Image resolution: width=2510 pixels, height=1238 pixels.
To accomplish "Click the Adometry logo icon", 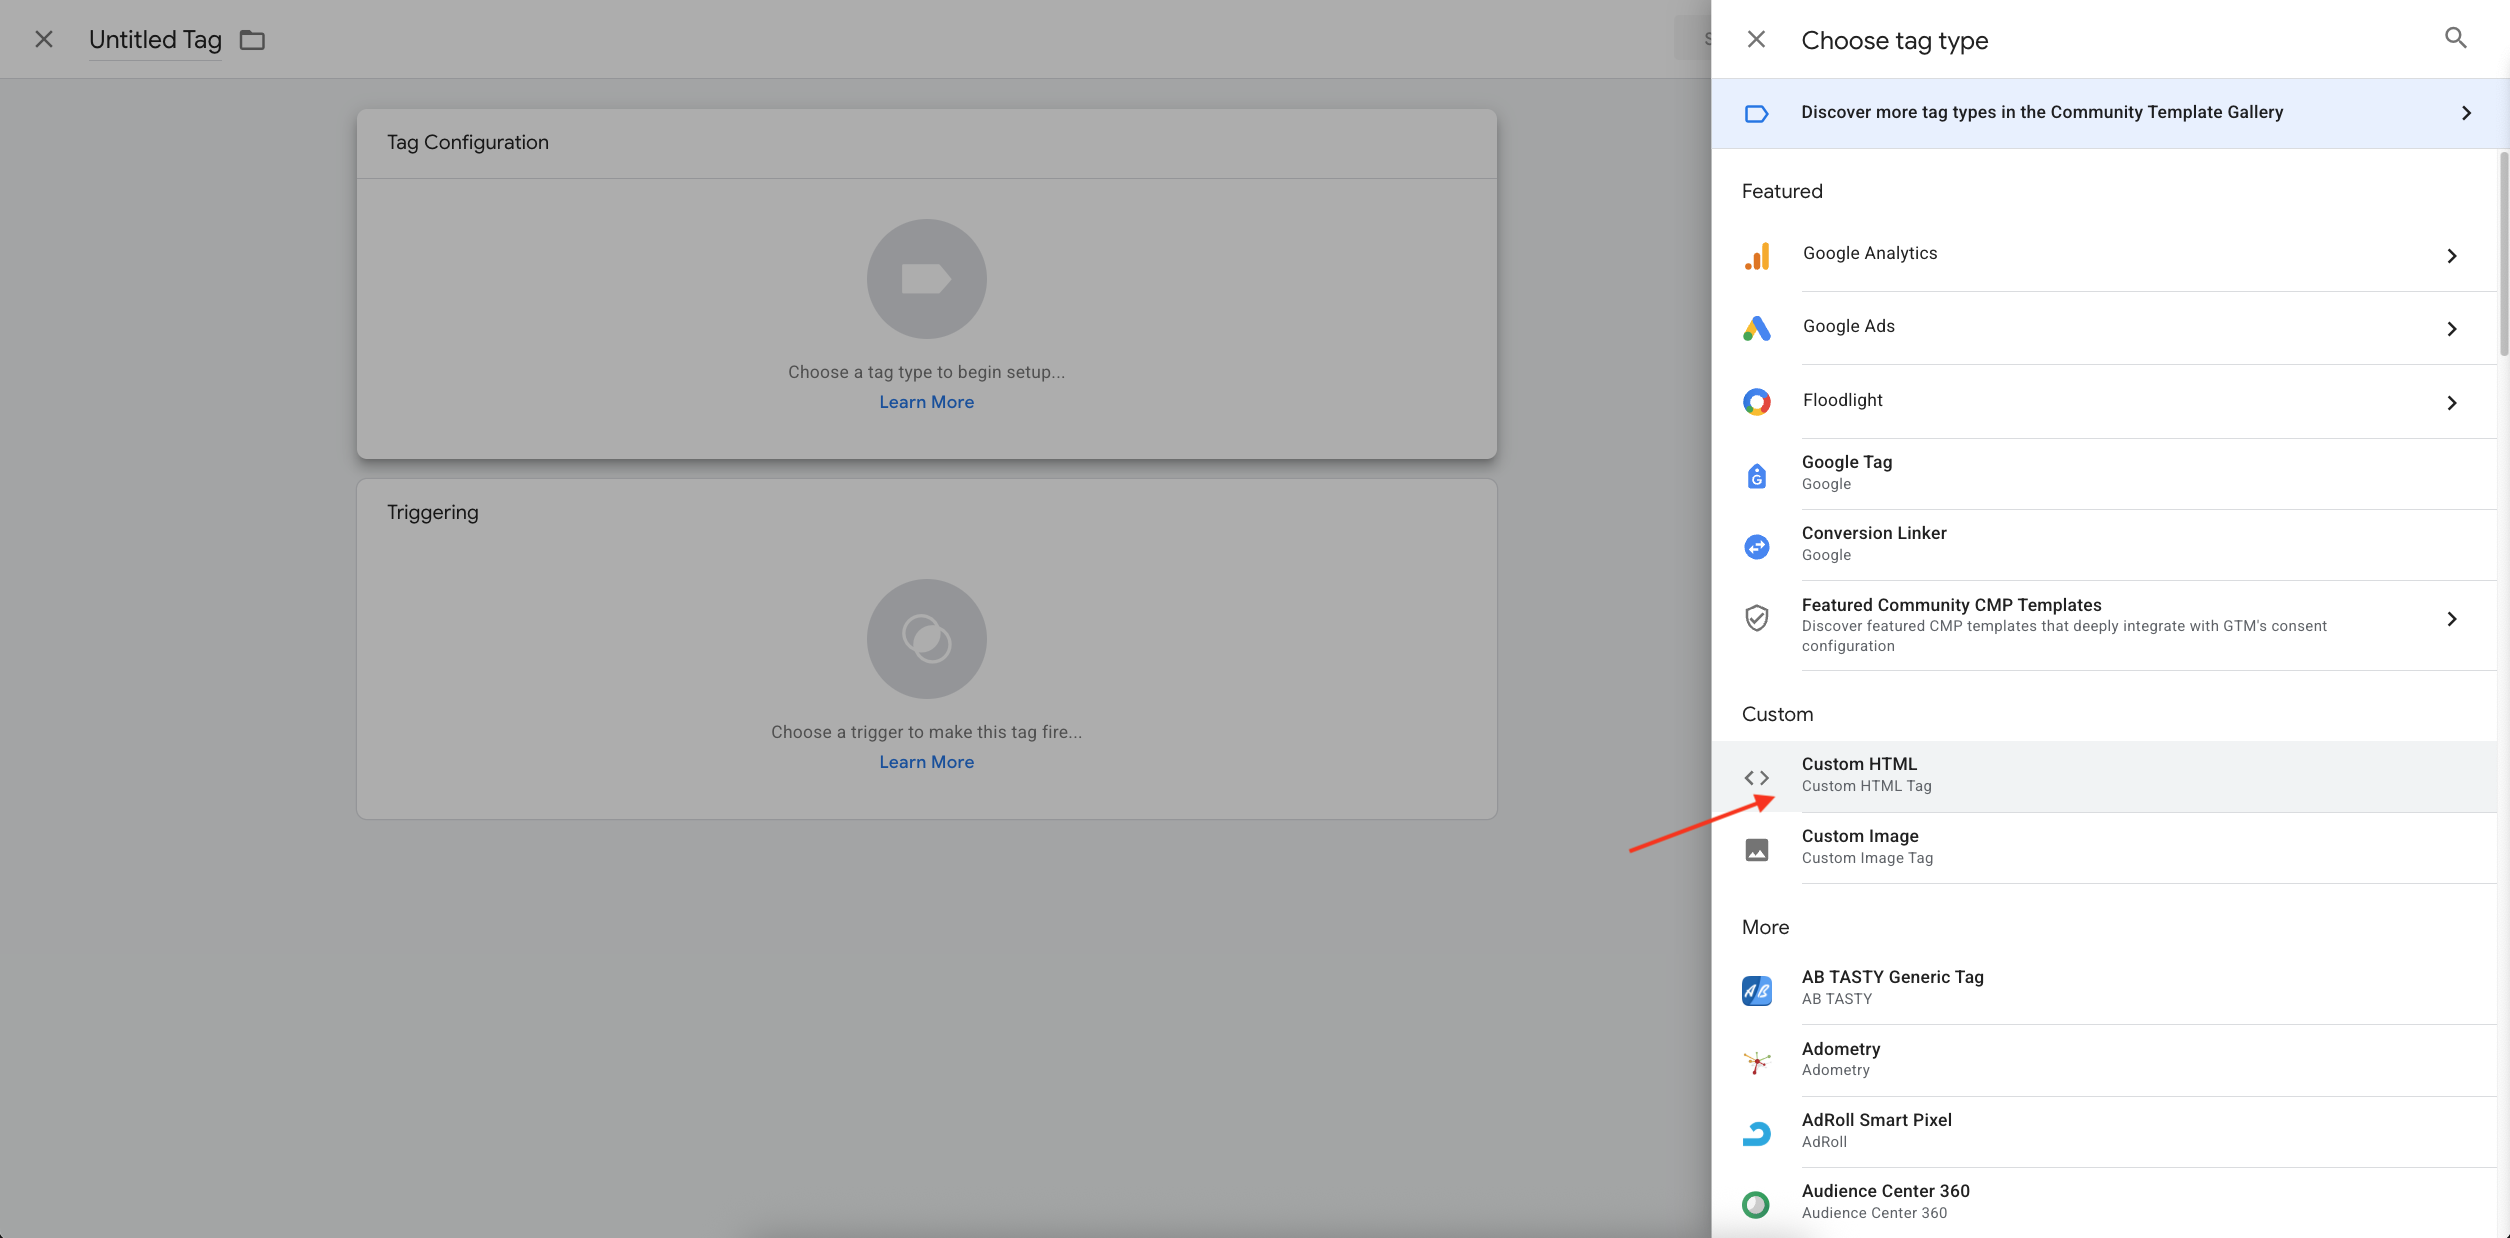I will [1757, 1062].
